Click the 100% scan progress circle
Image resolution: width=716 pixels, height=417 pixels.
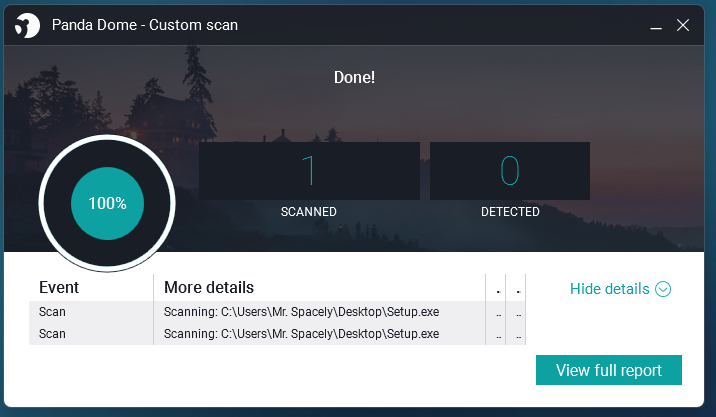[x=107, y=203]
